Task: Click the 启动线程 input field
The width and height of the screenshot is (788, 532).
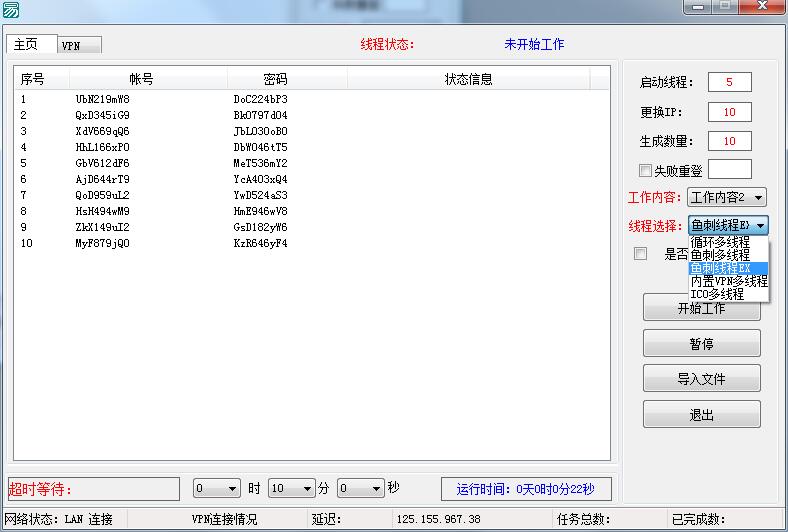Action: point(729,82)
